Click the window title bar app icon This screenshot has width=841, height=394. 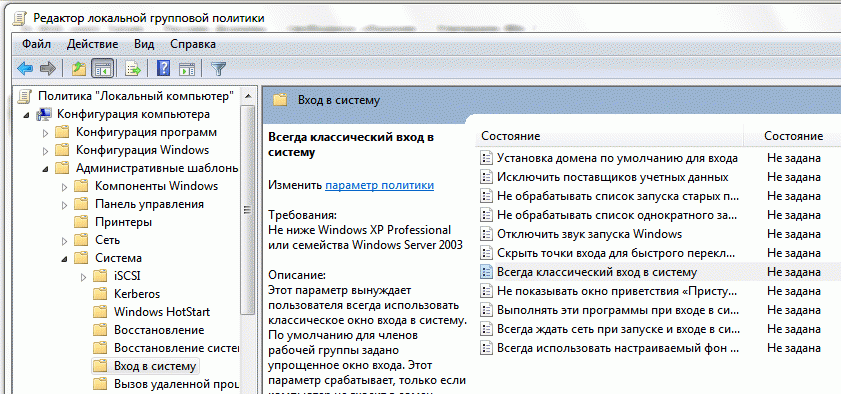[20, 18]
